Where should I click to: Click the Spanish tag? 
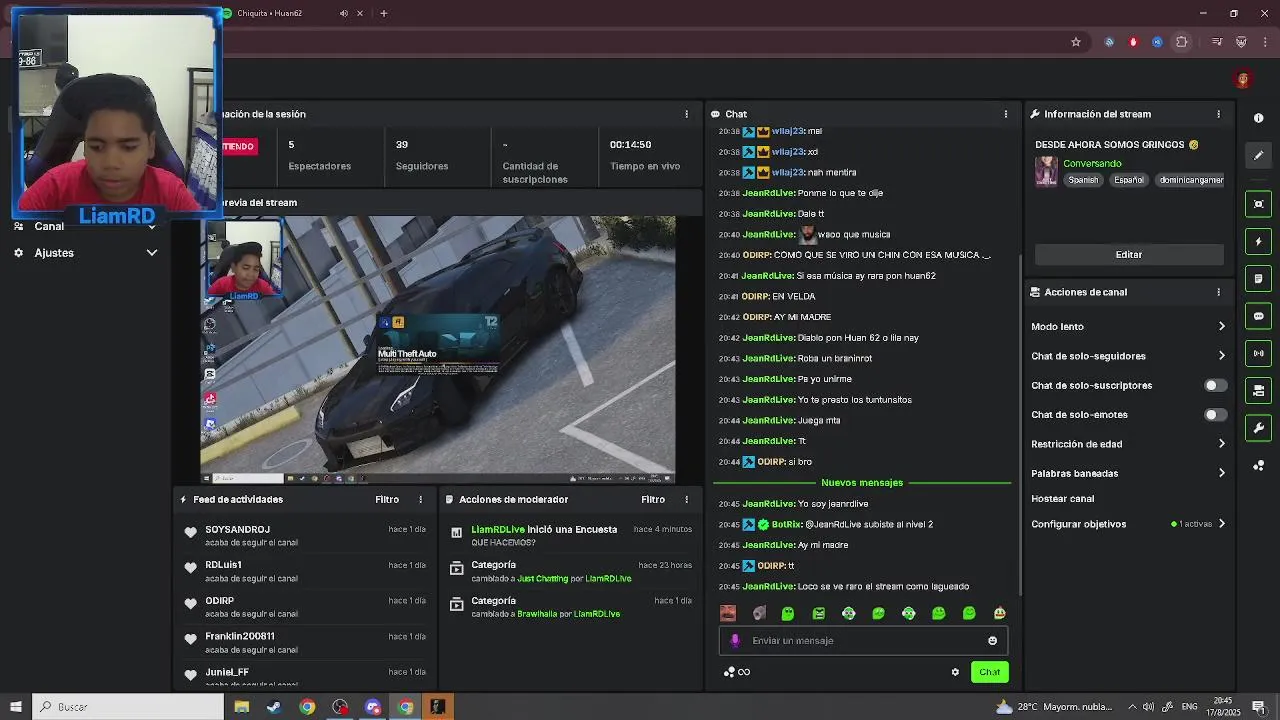click(1083, 180)
